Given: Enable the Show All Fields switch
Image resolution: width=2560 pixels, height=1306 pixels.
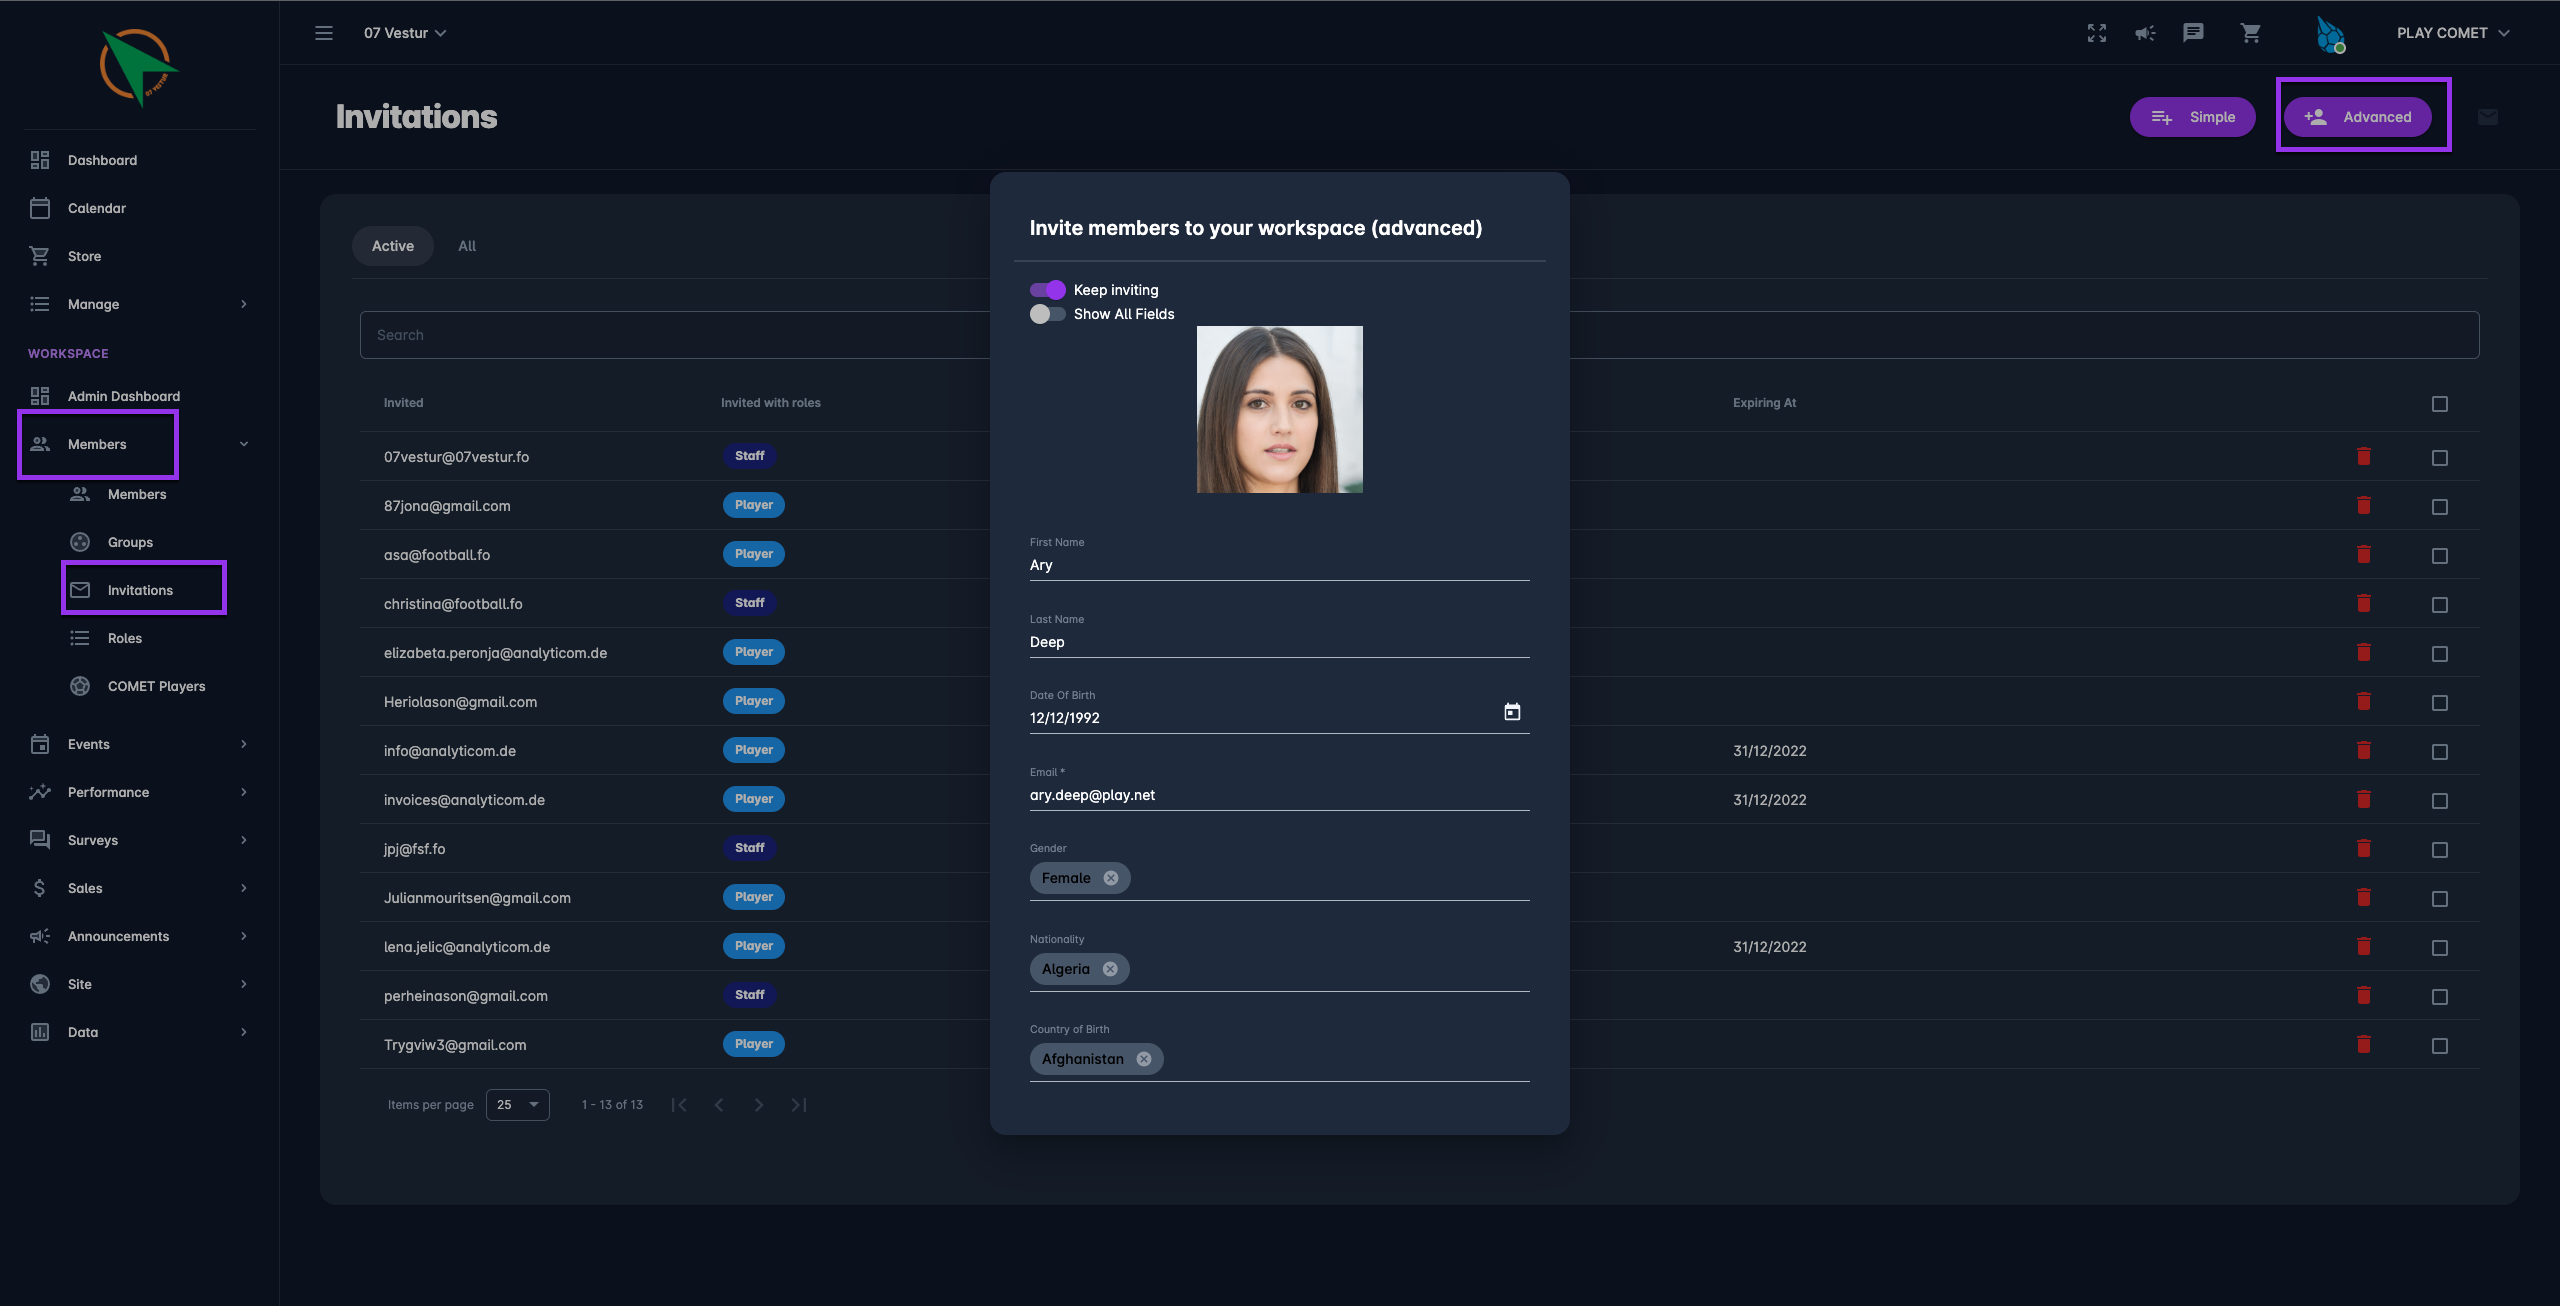Looking at the screenshot, I should [1047, 314].
